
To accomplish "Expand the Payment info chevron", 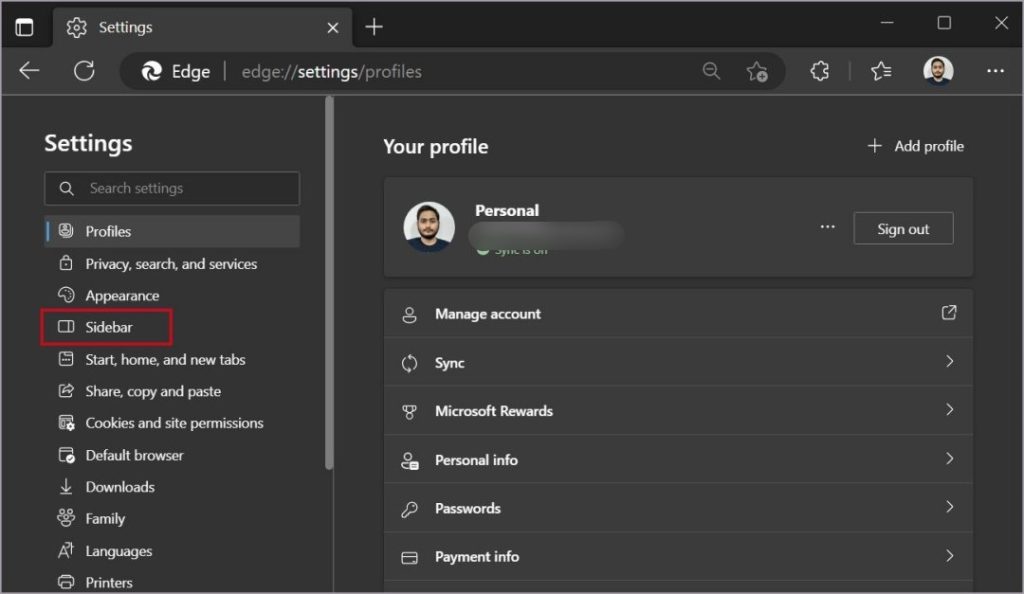I will (x=950, y=555).
